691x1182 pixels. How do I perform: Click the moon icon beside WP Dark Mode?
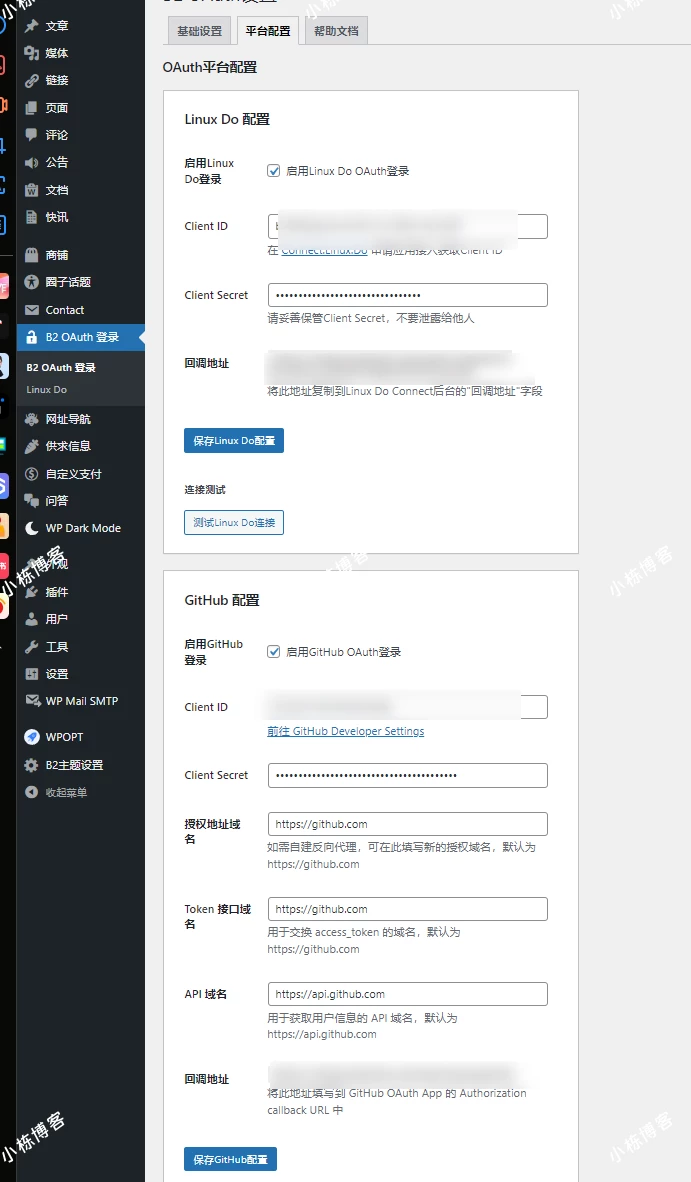click(32, 528)
